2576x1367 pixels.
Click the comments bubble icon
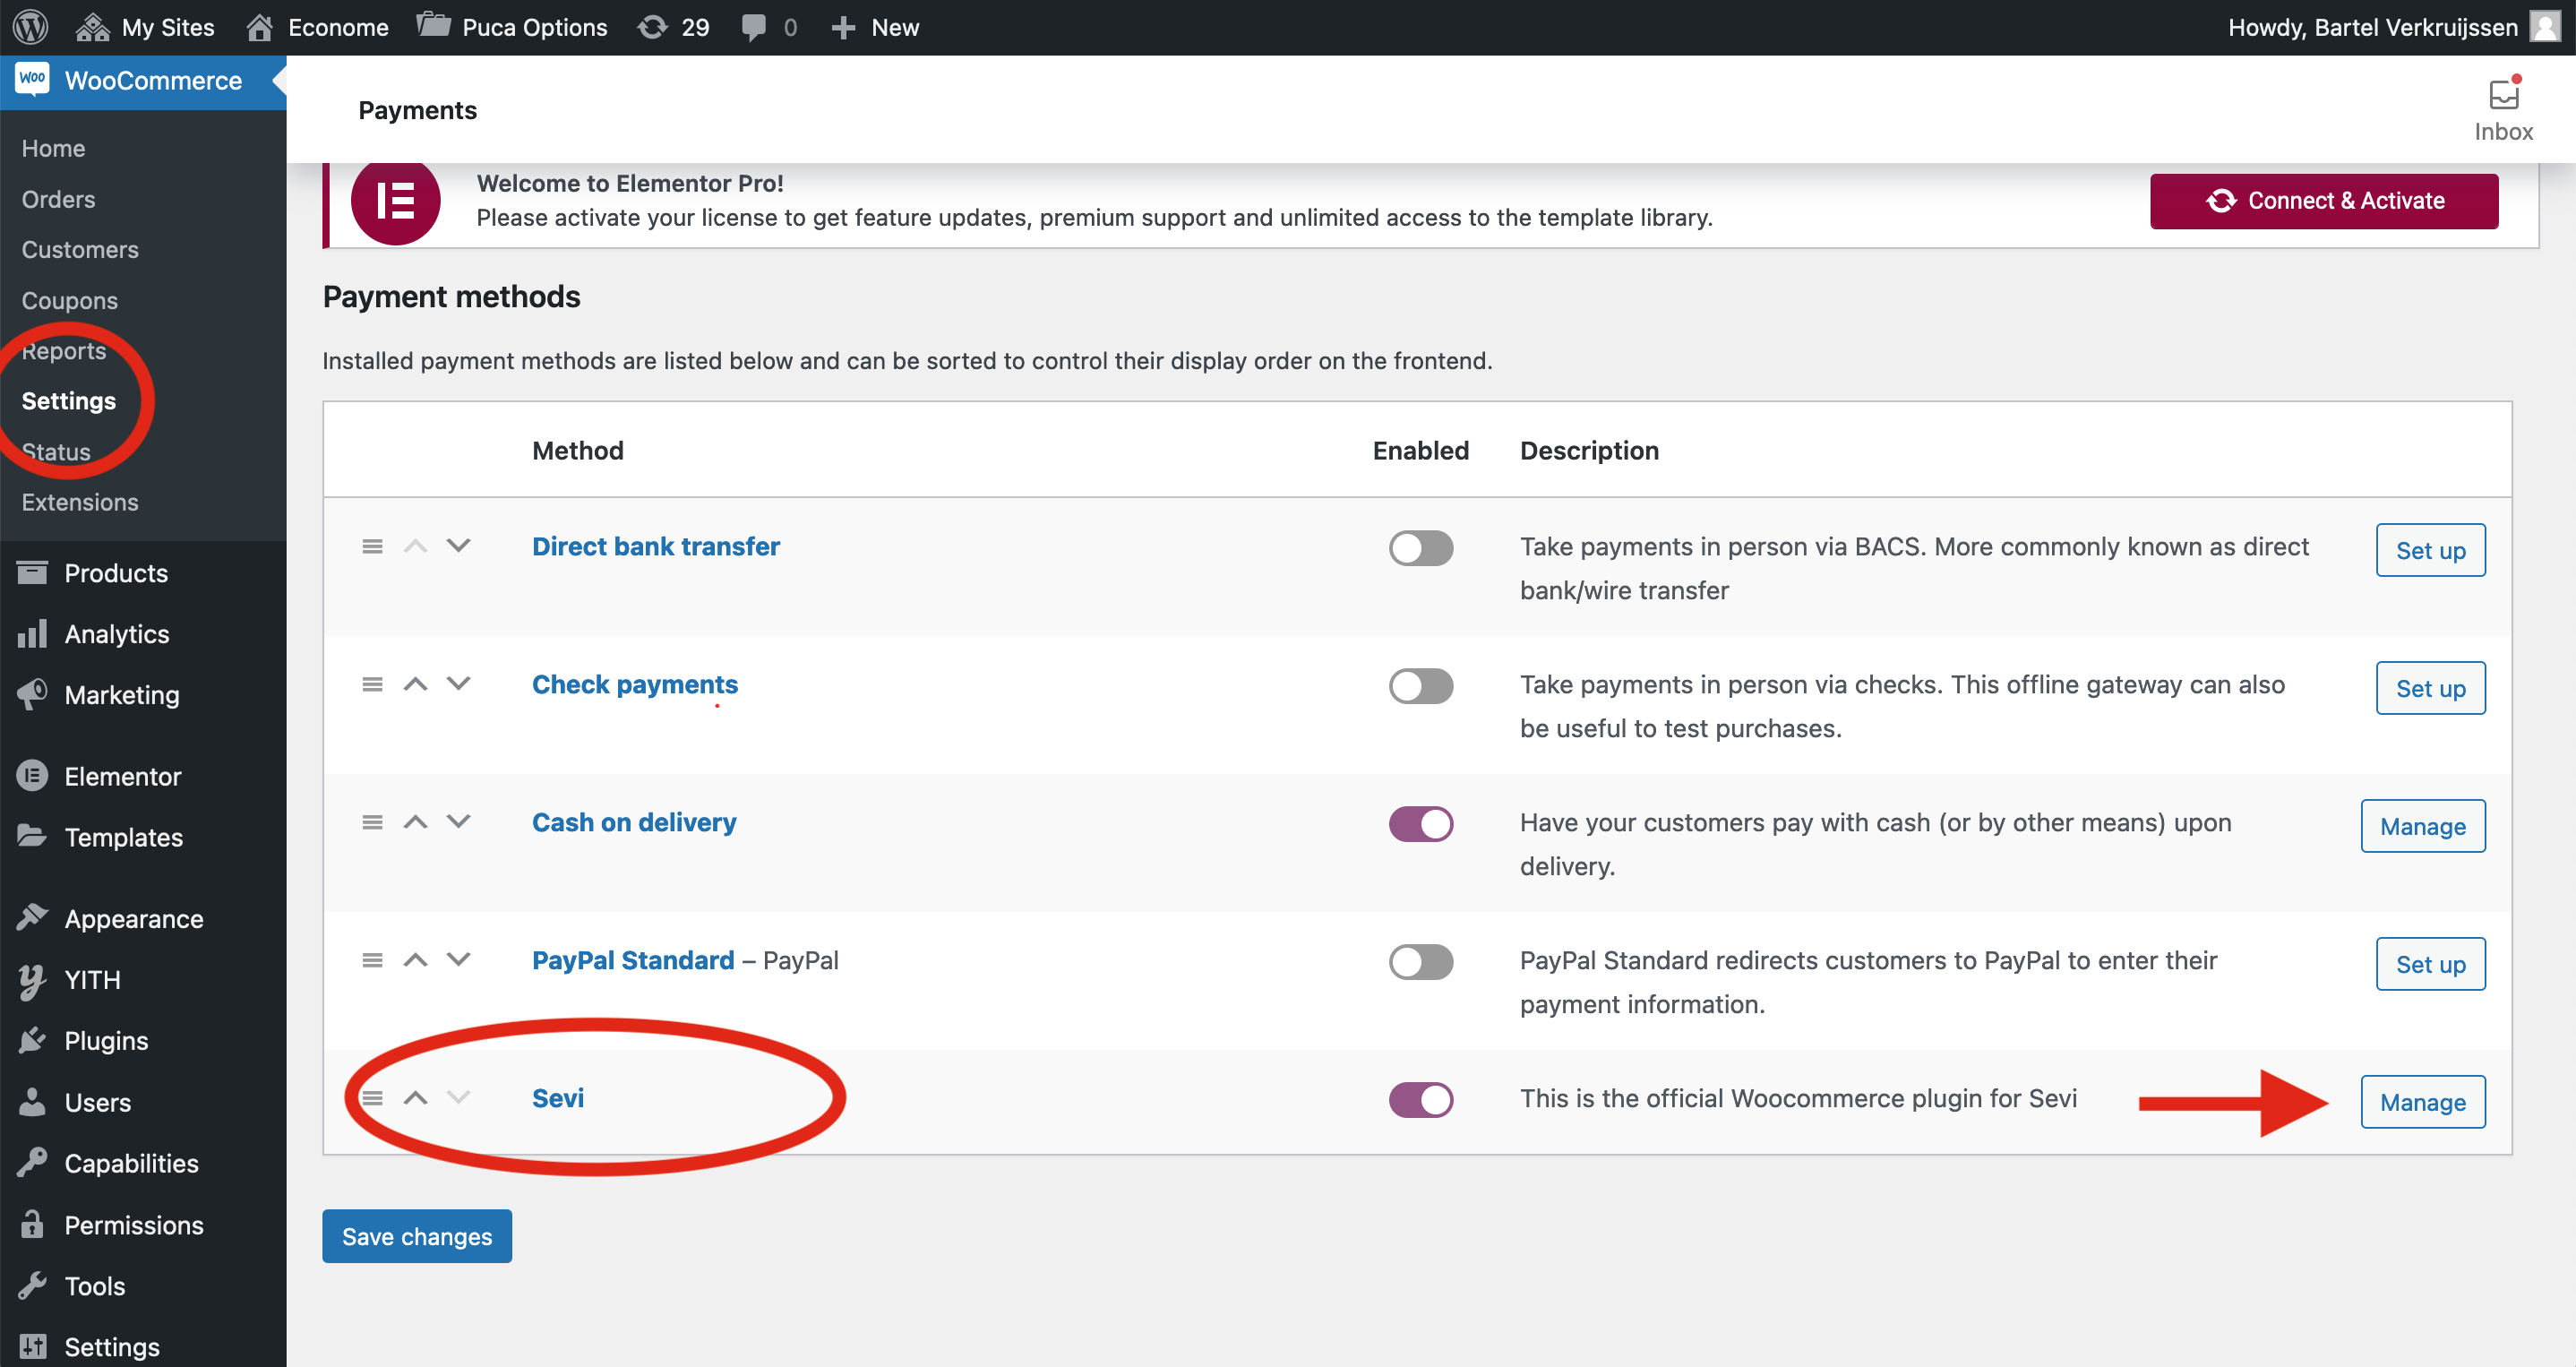pyautogui.click(x=754, y=27)
